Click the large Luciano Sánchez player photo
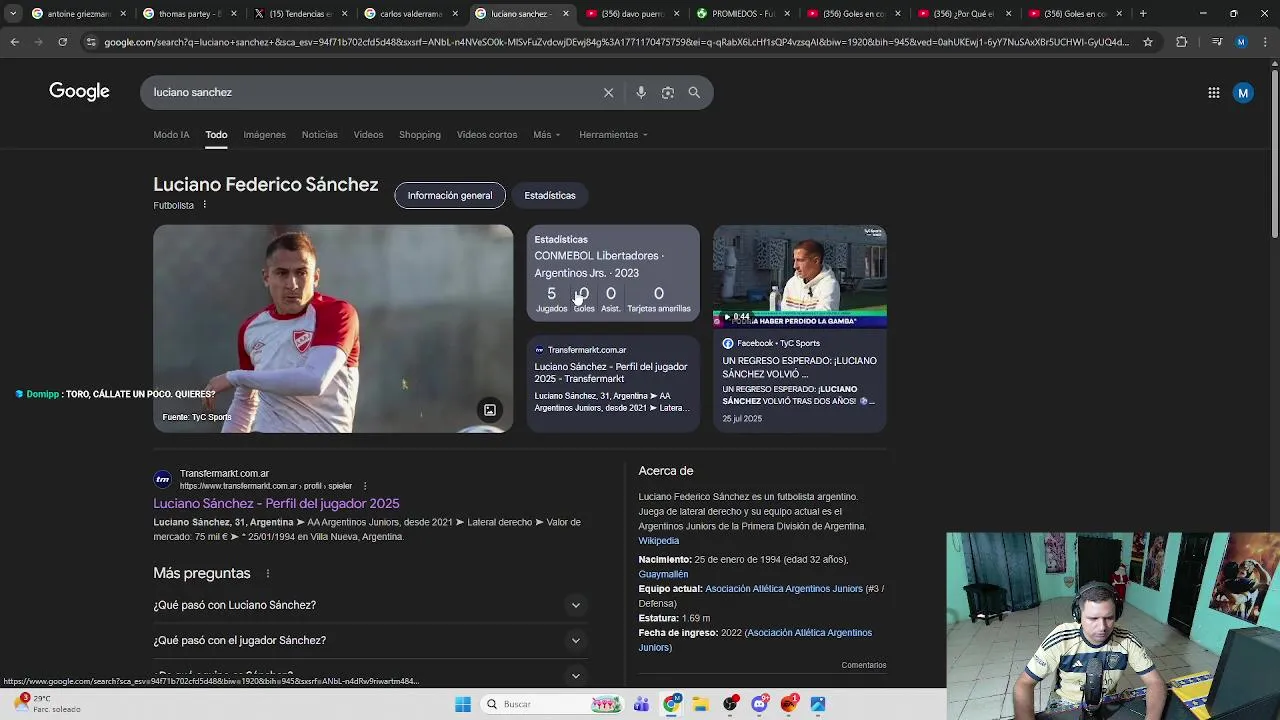 coord(333,329)
